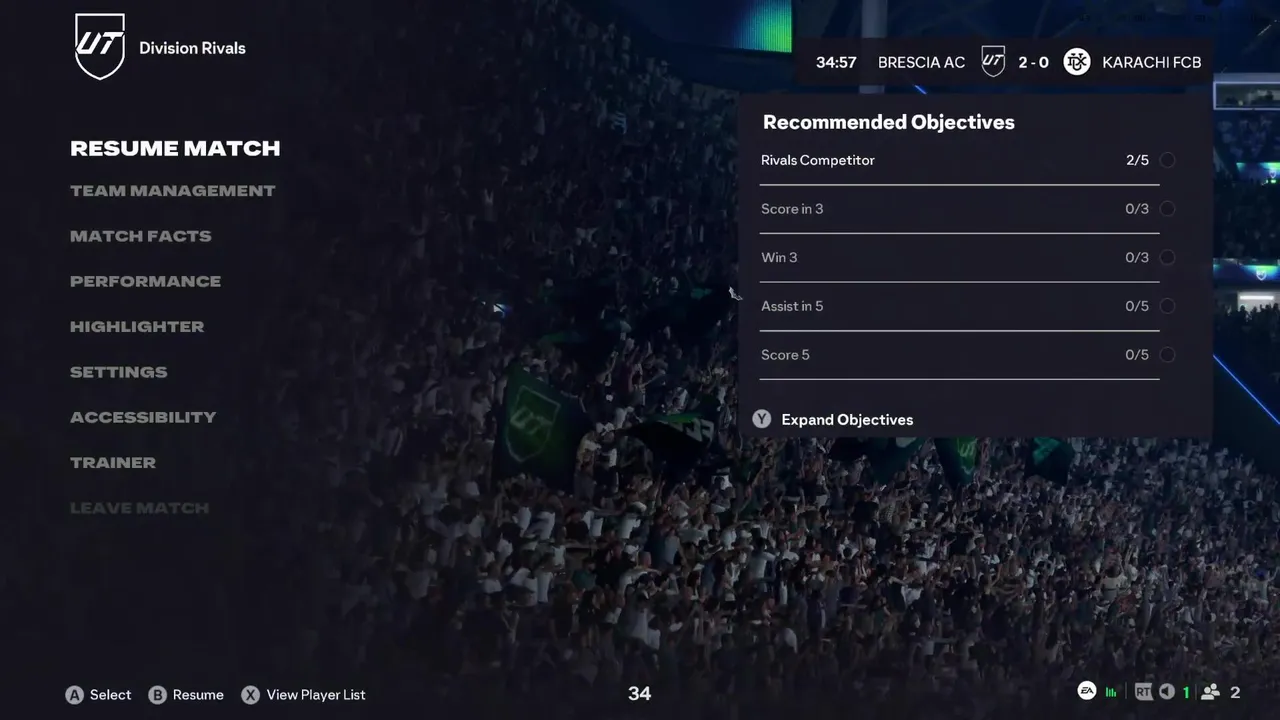Viewport: 1280px width, 720px height.
Task: Open the Team Management menu
Action: pos(172,191)
